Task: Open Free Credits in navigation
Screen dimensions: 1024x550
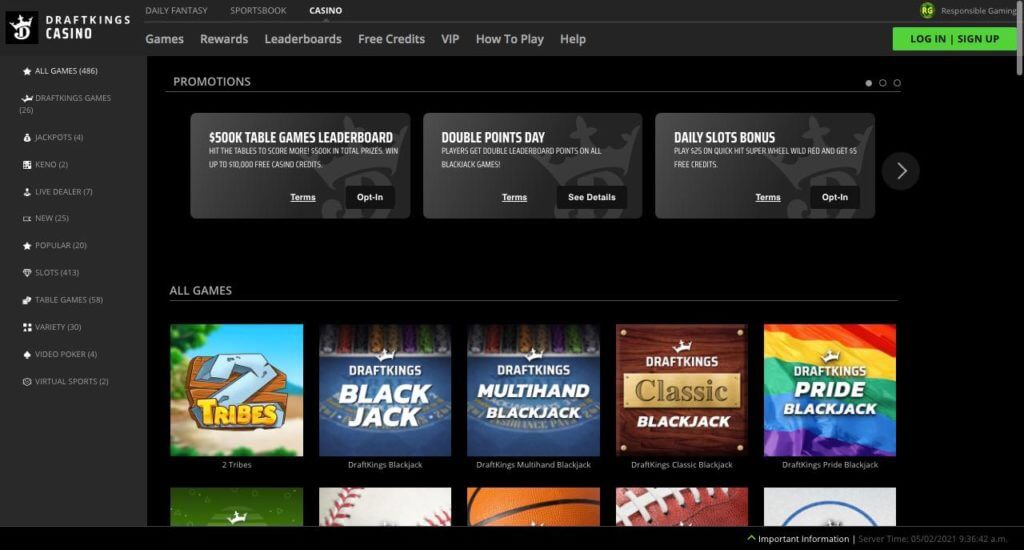Action: (x=391, y=39)
